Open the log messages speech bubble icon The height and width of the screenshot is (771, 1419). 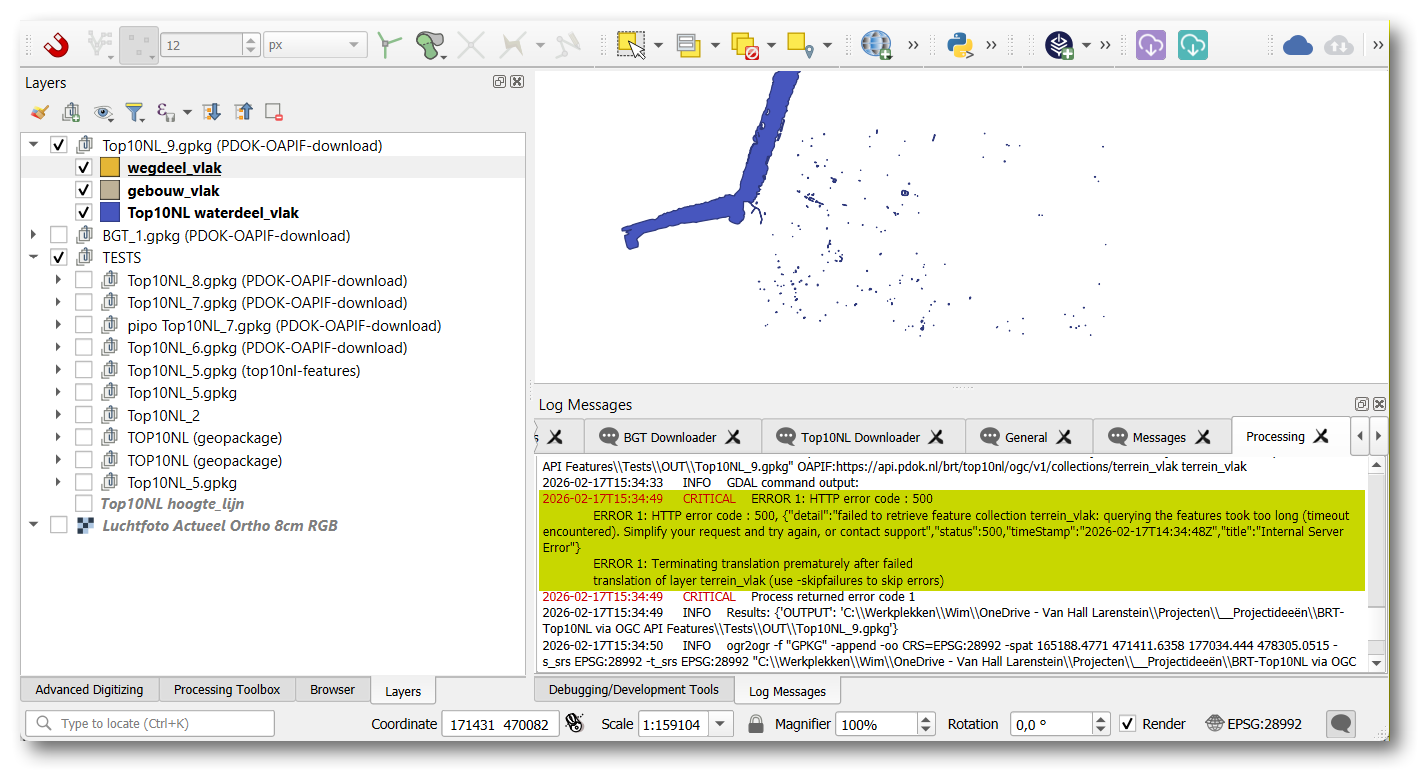tap(1341, 723)
